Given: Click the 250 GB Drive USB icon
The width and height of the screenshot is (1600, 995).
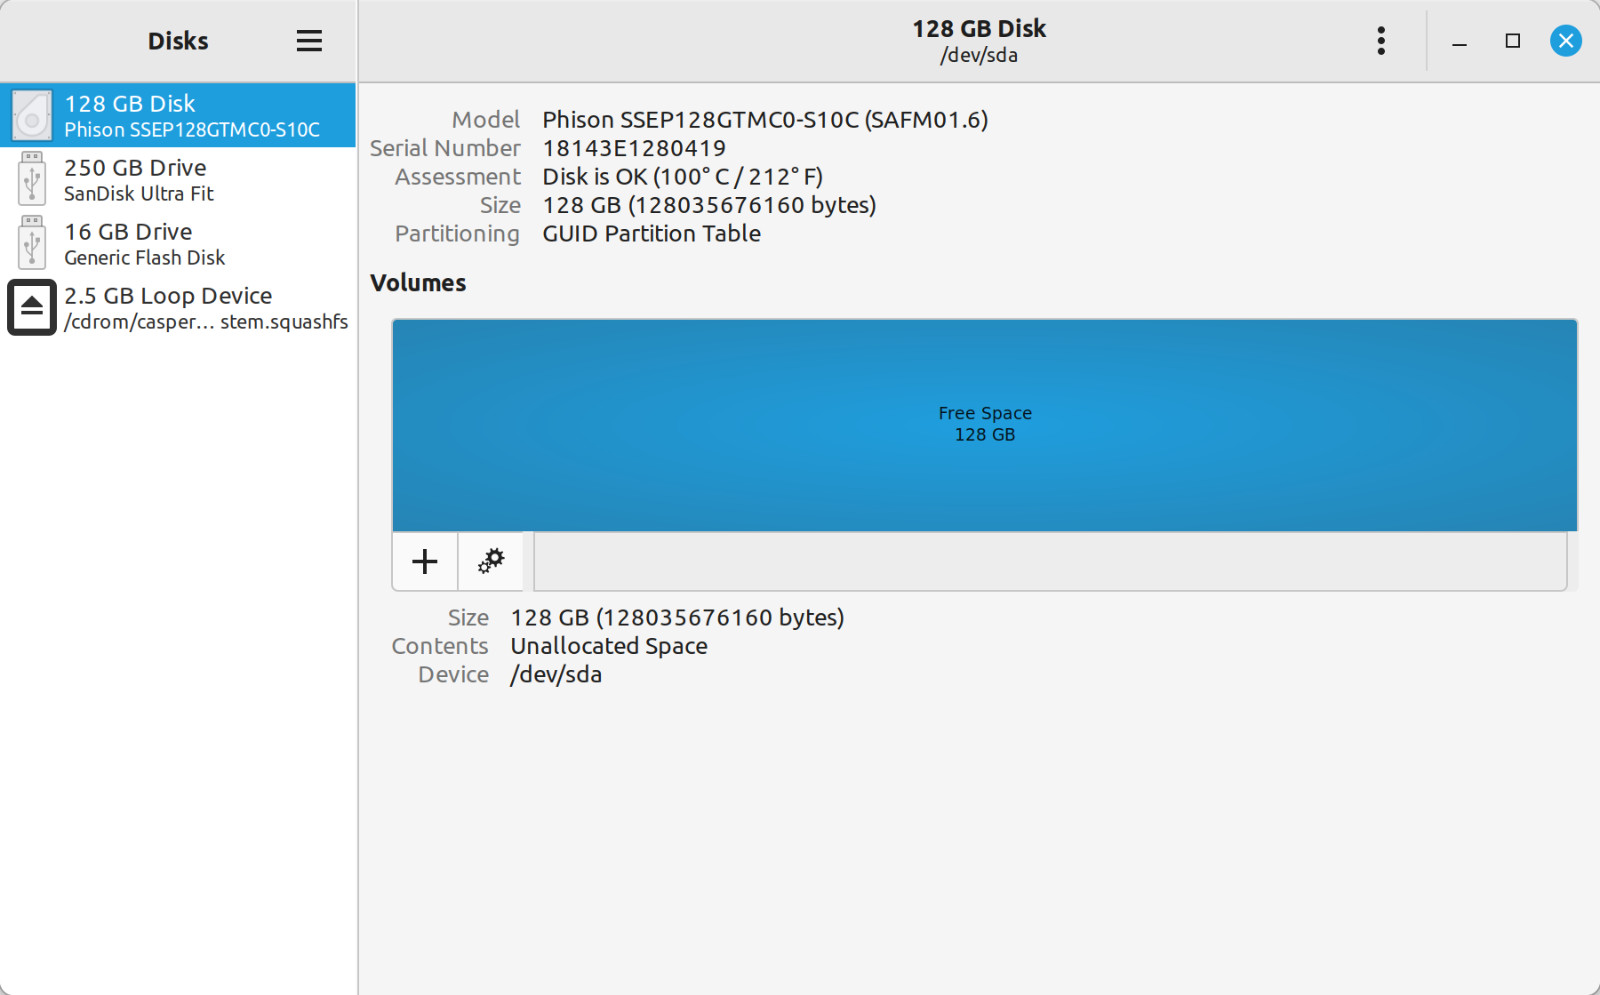Looking at the screenshot, I should [x=32, y=180].
